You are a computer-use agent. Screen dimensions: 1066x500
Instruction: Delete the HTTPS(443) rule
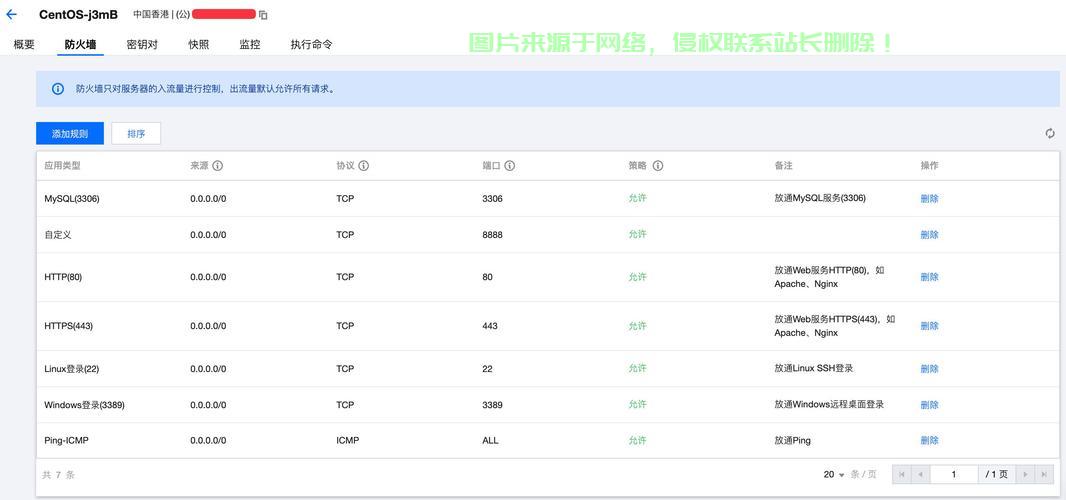(929, 326)
